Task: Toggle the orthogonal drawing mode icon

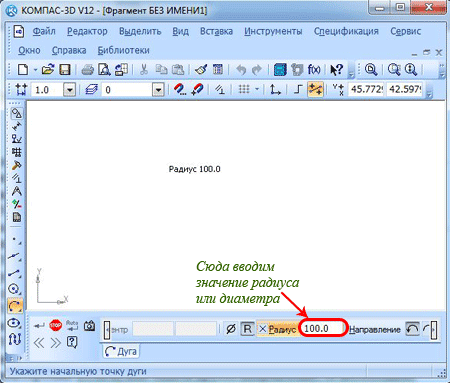Action: click(298, 89)
